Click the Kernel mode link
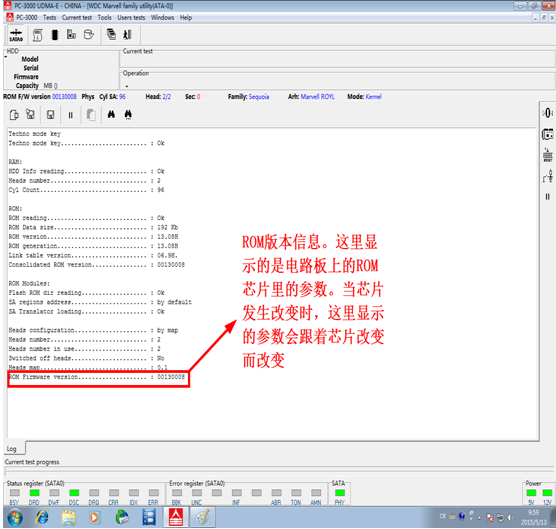The image size is (556, 529). point(373,96)
